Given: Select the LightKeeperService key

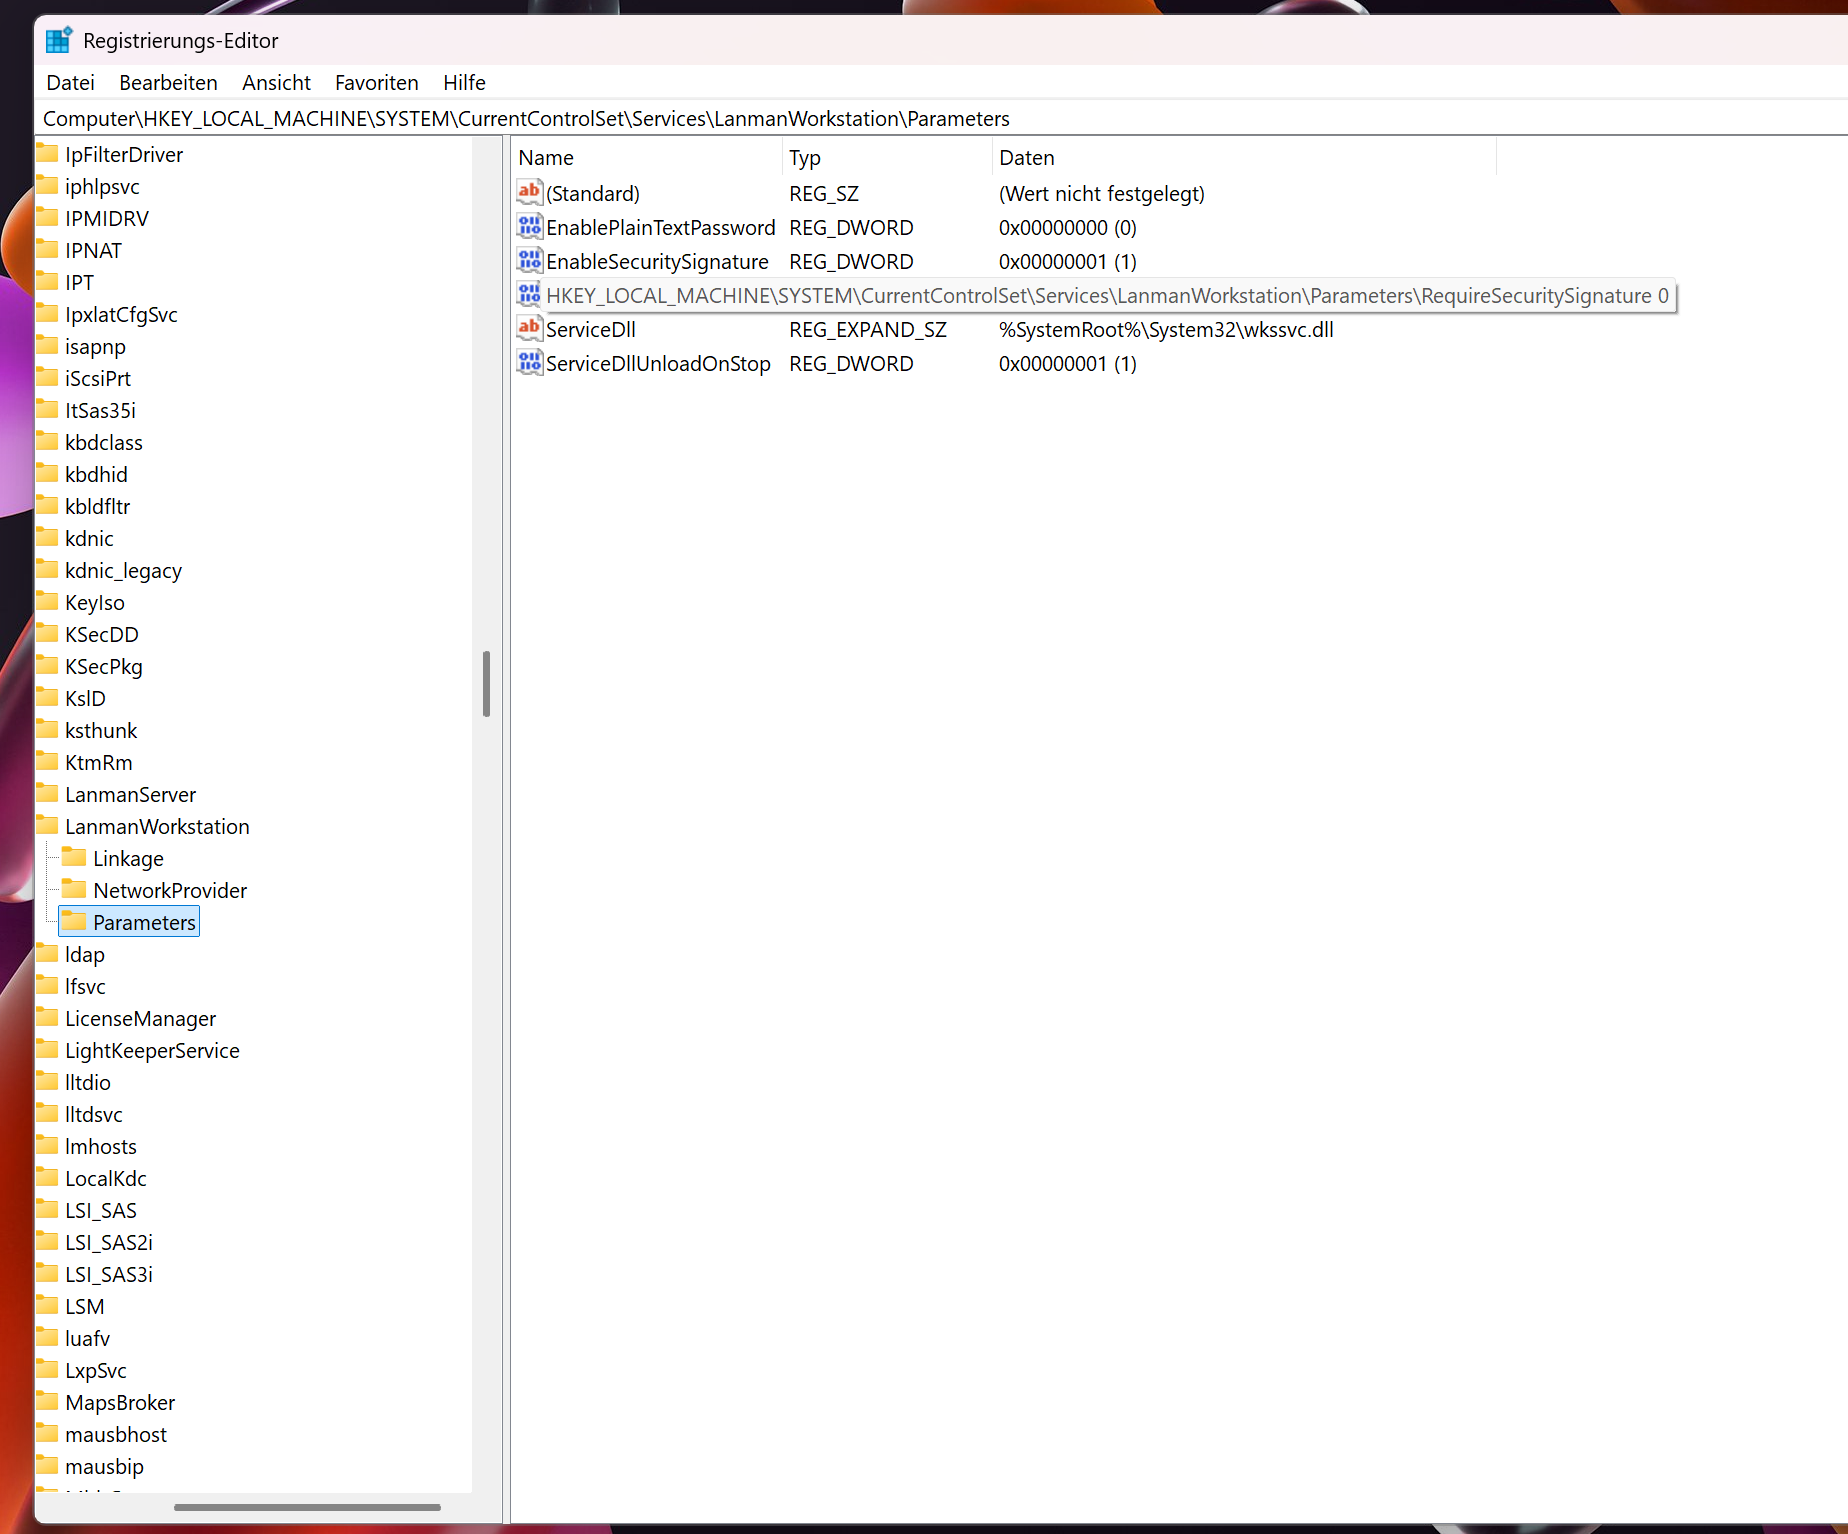Looking at the screenshot, I should click(152, 1050).
